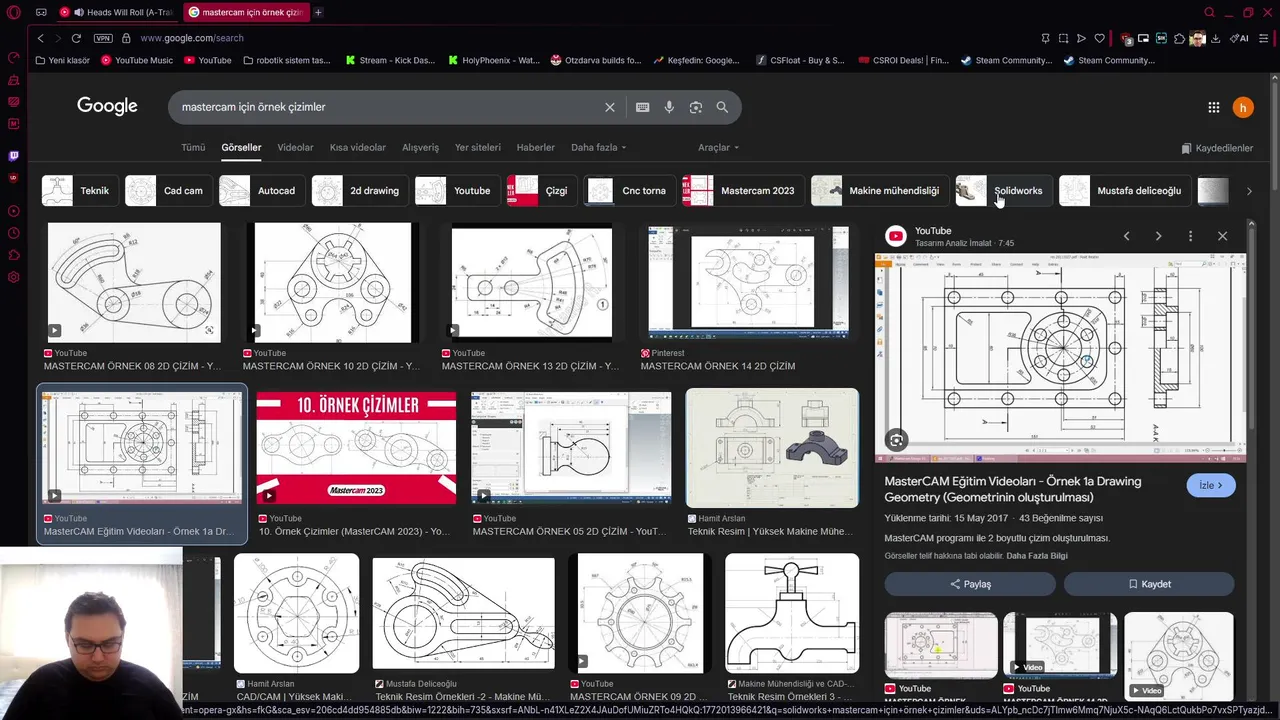The height and width of the screenshot is (720, 1280).
Task: Click the Google search input field
Action: [388, 107]
